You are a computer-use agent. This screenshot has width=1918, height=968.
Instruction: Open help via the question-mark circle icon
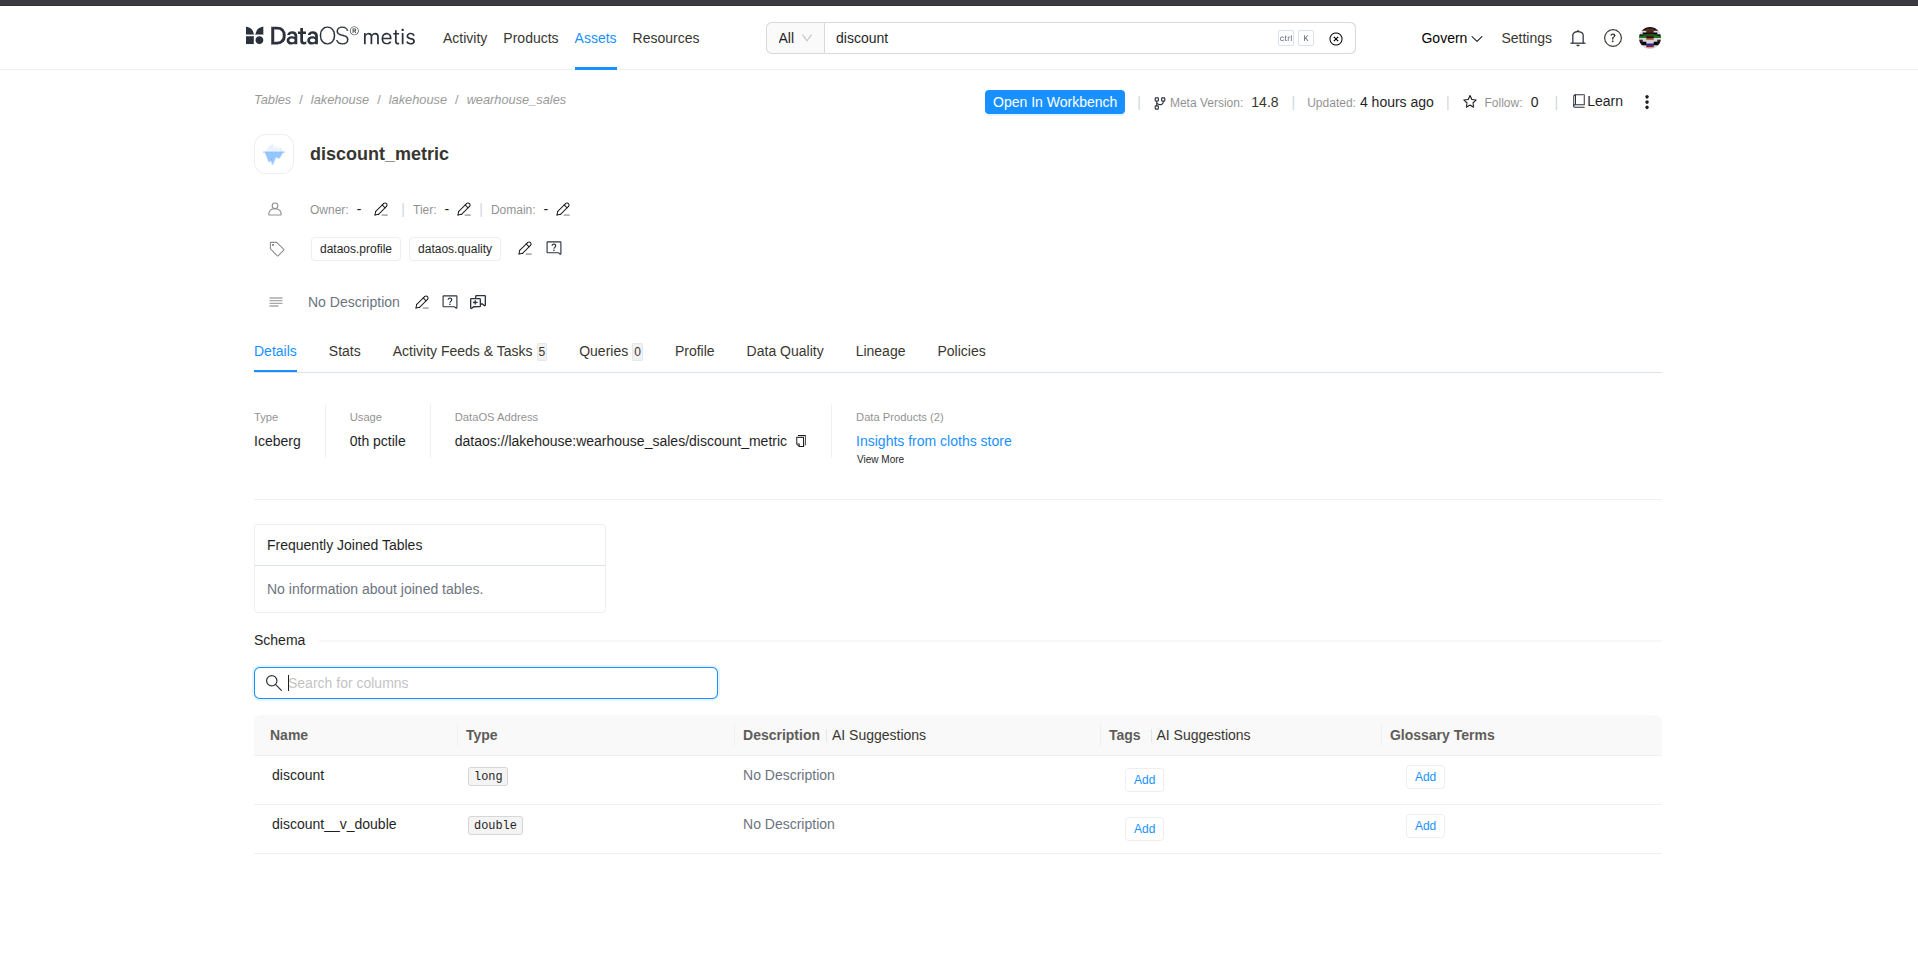point(1612,38)
